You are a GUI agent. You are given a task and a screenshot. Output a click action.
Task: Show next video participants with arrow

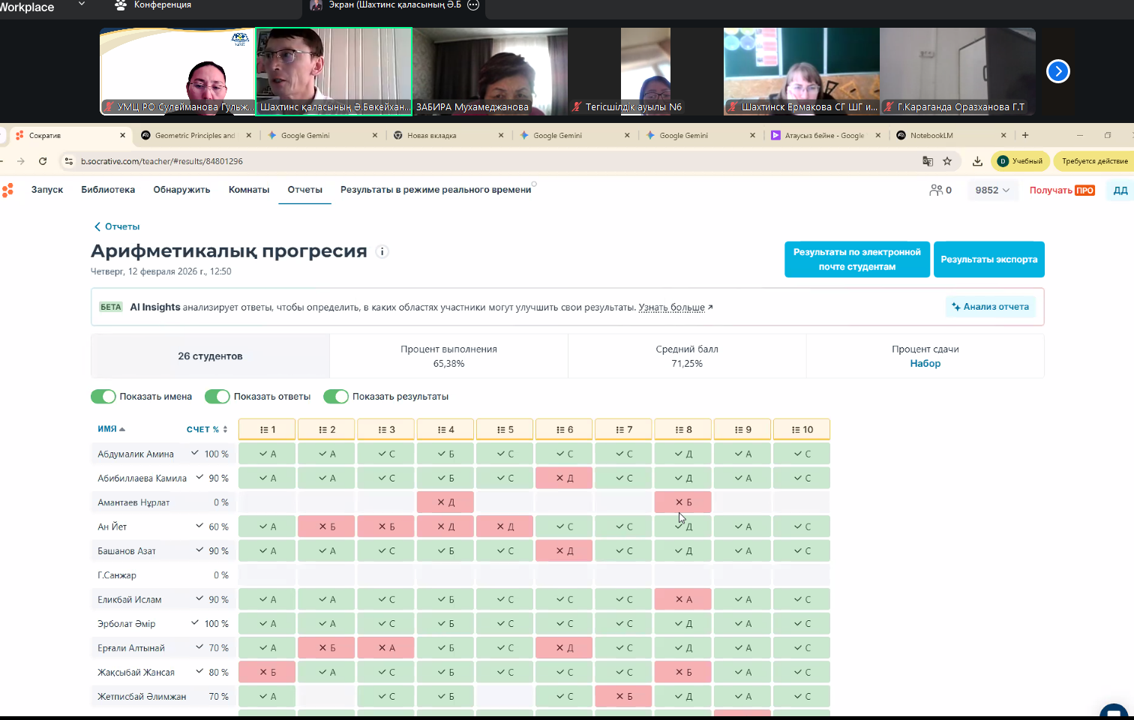tap(1057, 71)
